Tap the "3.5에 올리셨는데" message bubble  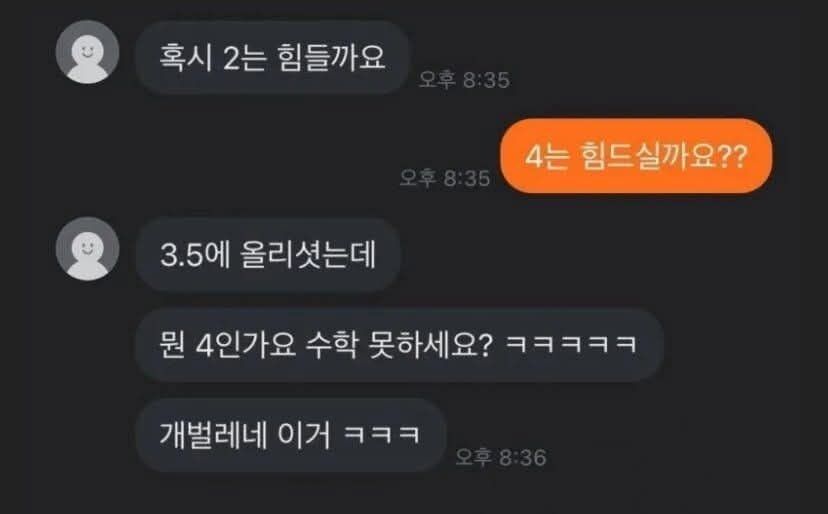tap(268, 255)
